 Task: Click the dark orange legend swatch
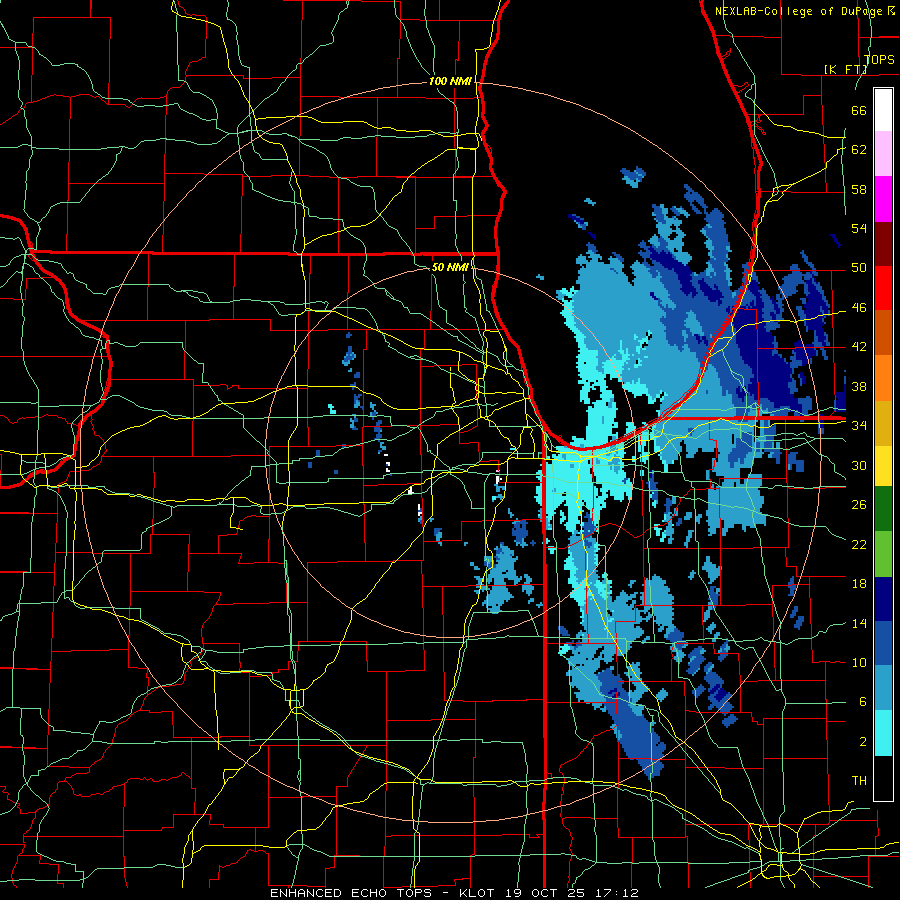(883, 333)
